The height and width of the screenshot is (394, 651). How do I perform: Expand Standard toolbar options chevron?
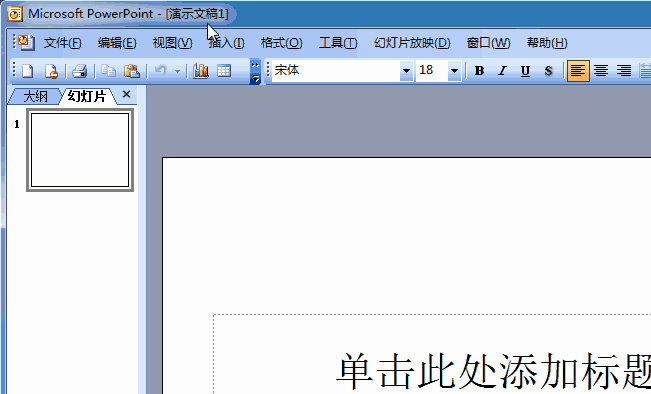pyautogui.click(x=255, y=71)
